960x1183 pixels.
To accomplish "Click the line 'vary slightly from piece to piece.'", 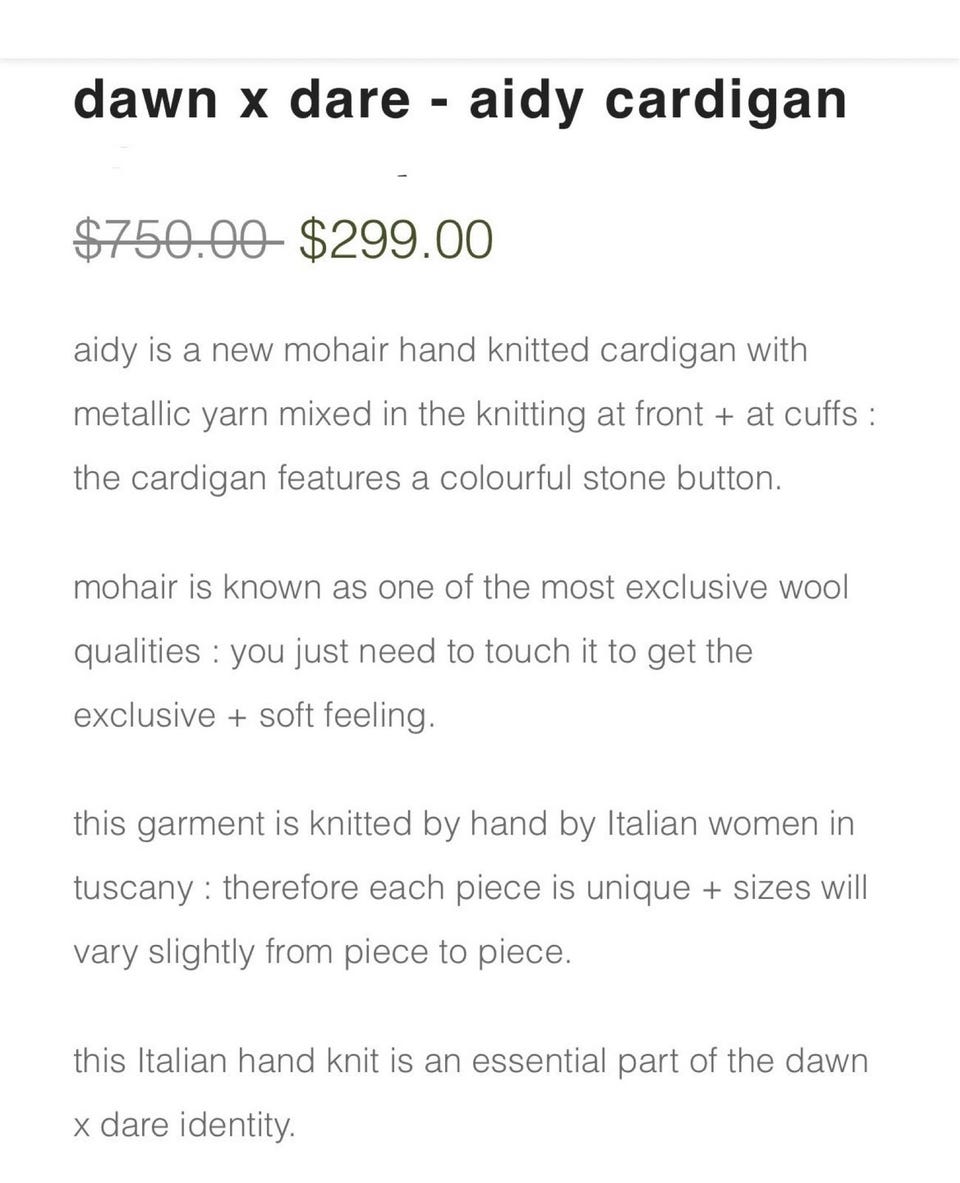I will [322, 951].
